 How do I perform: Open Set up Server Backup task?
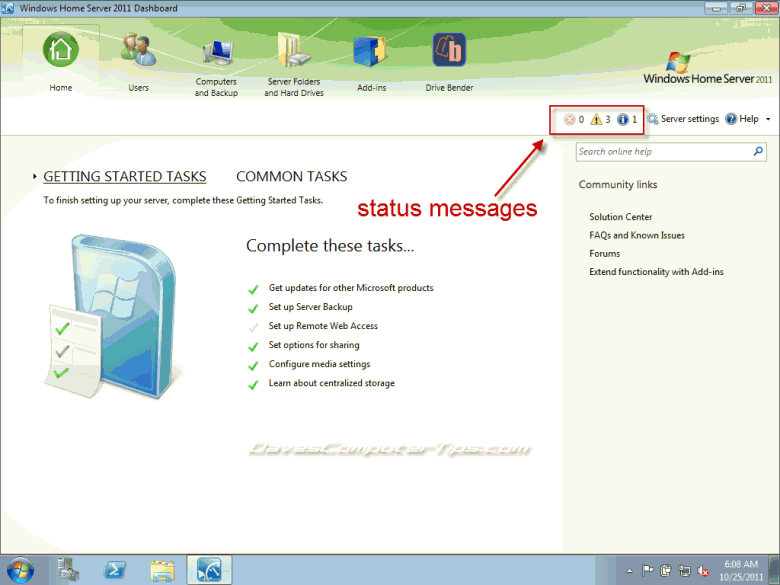(310, 307)
